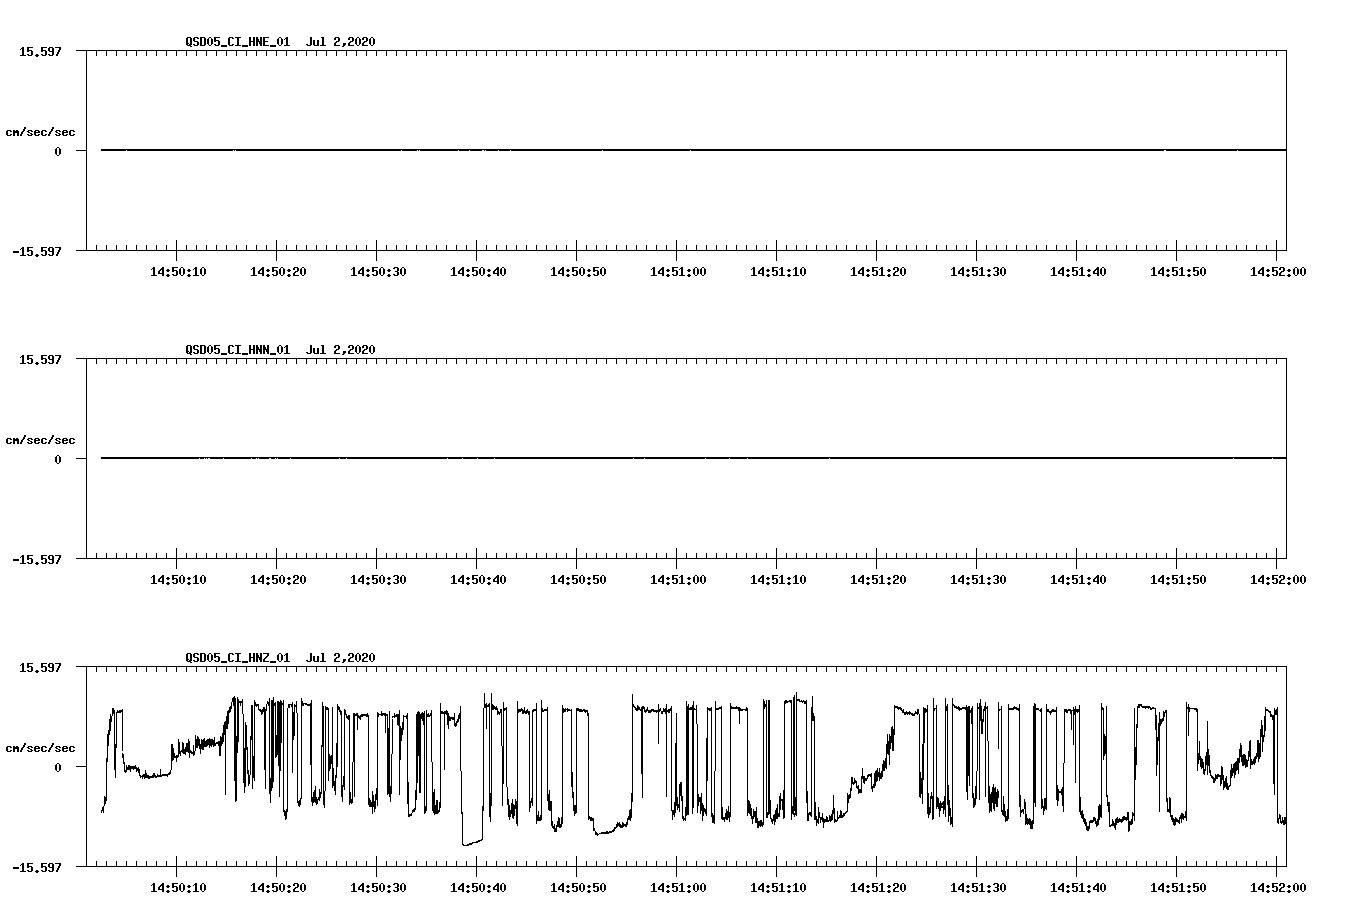Click the cm/sec/sec unit label of HNN plot

click(40, 440)
